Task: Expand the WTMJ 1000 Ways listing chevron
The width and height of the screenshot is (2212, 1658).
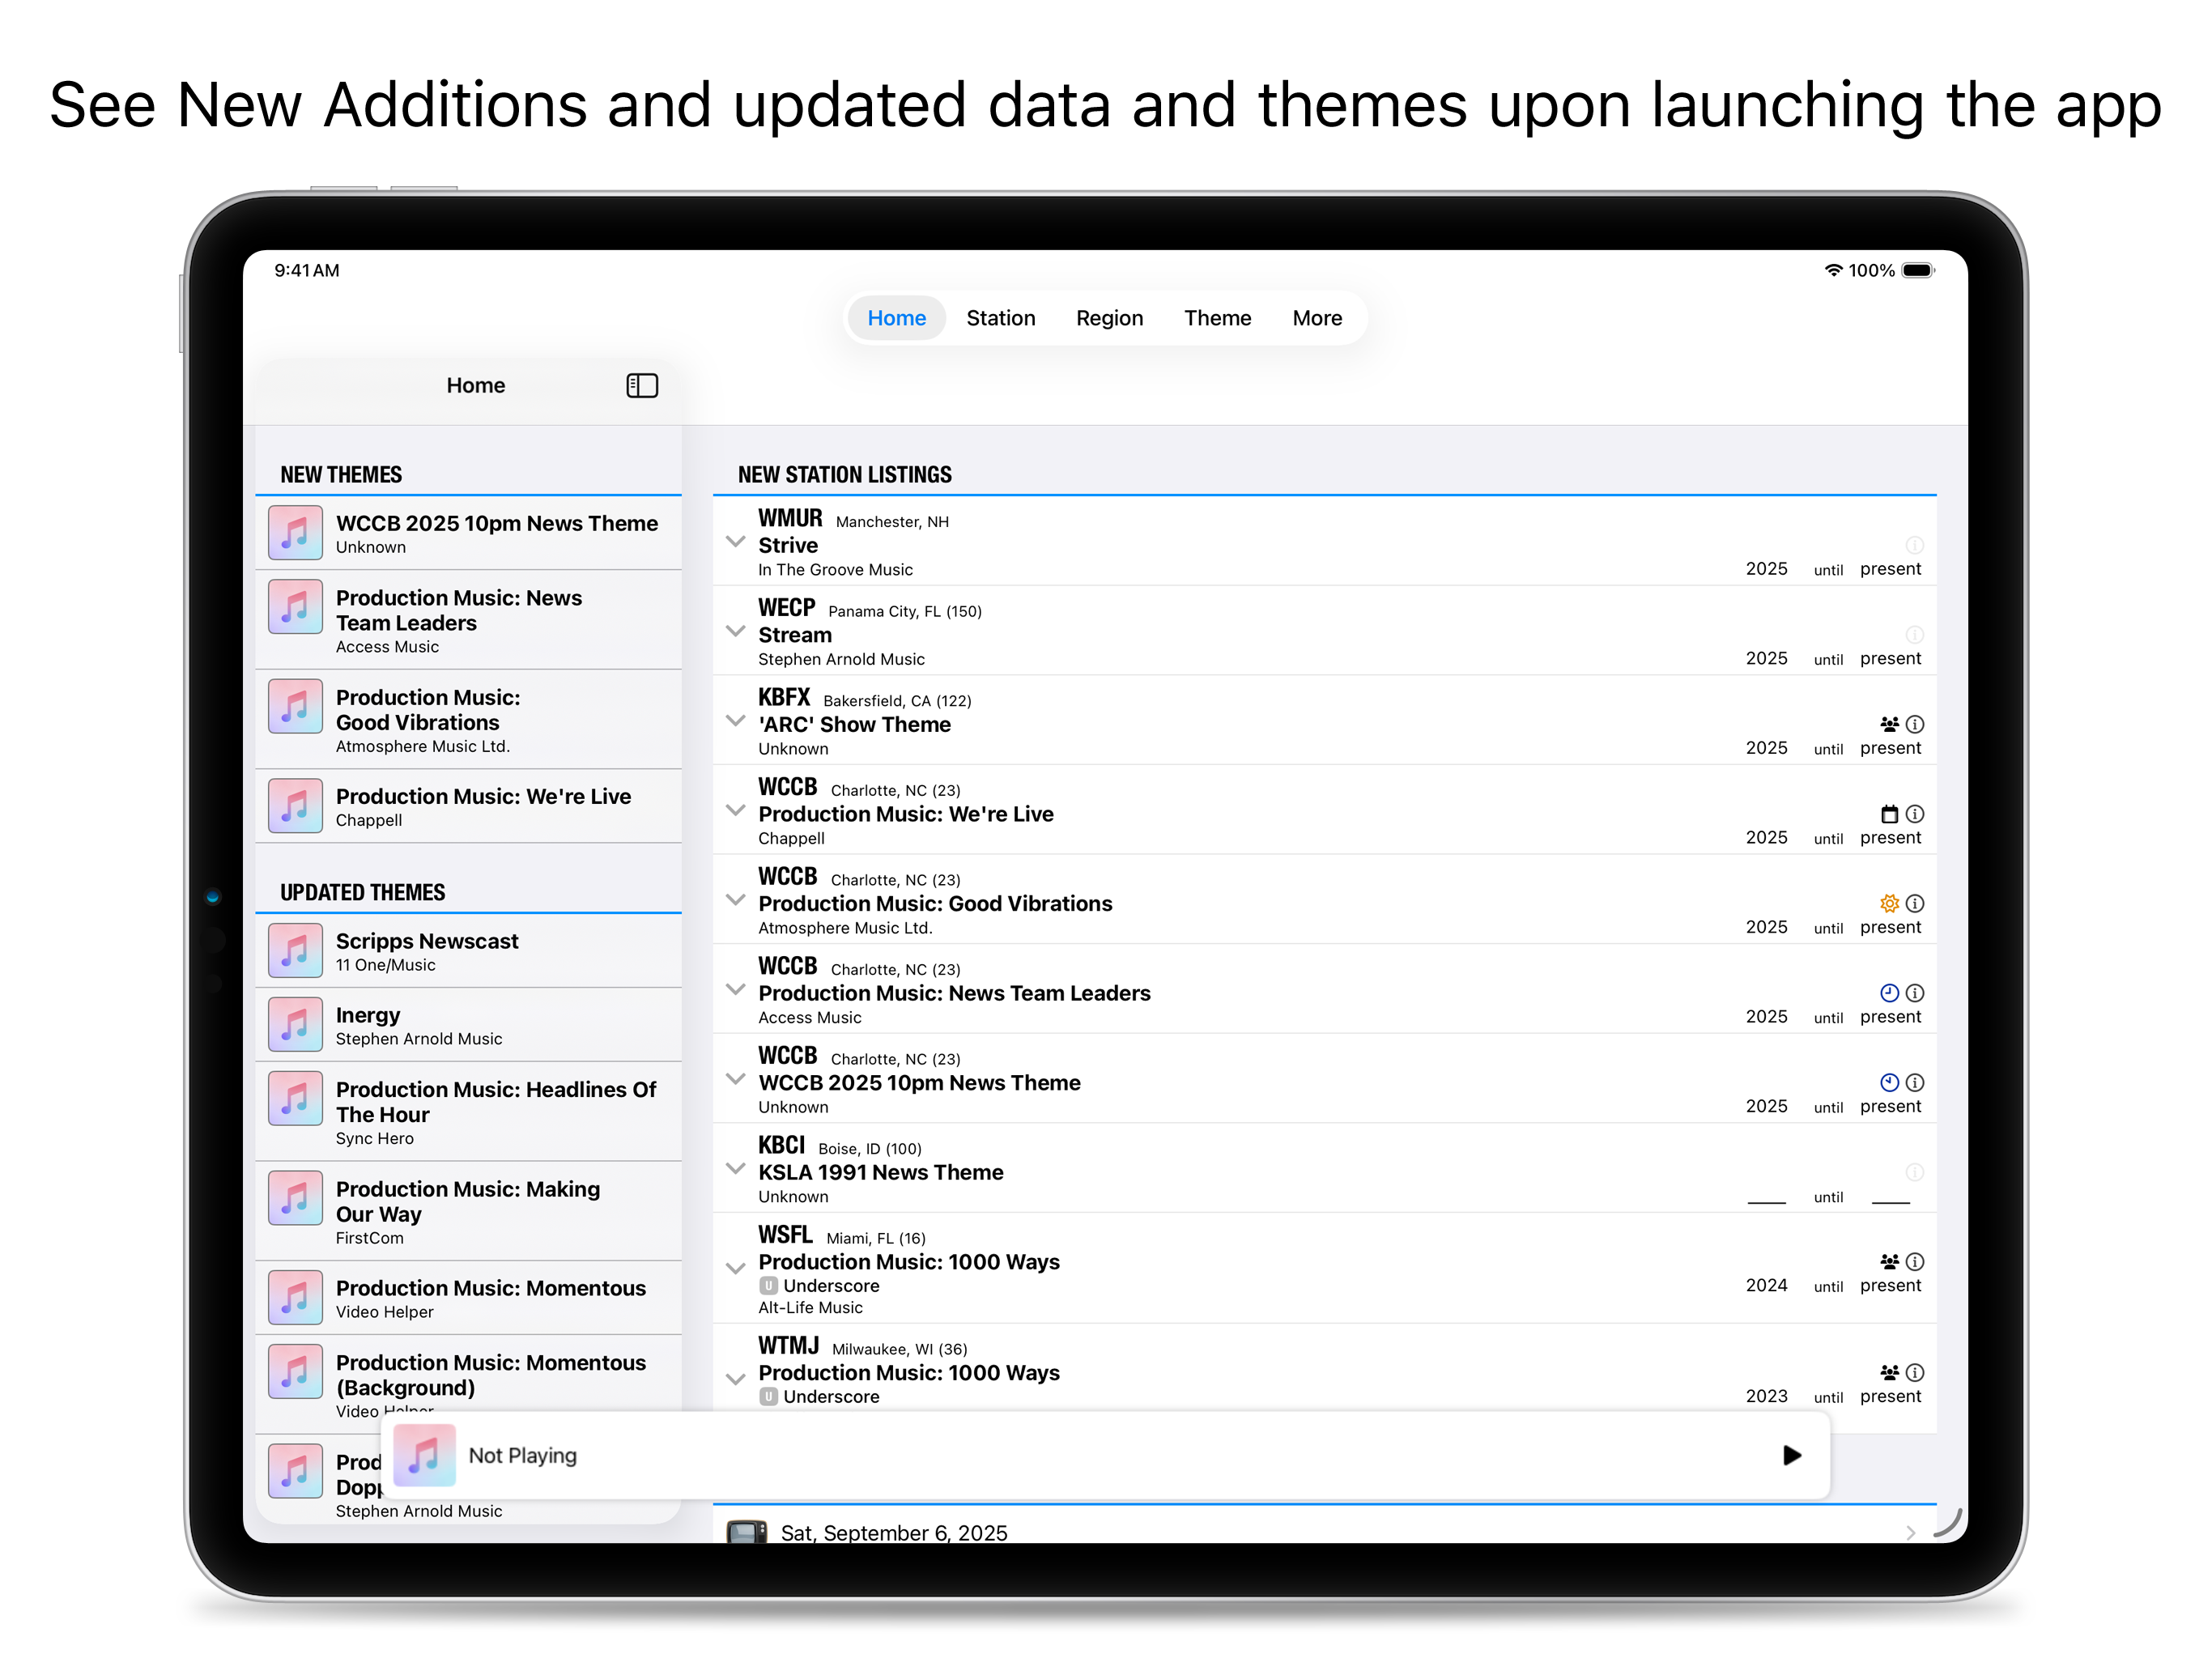Action: tap(735, 1379)
